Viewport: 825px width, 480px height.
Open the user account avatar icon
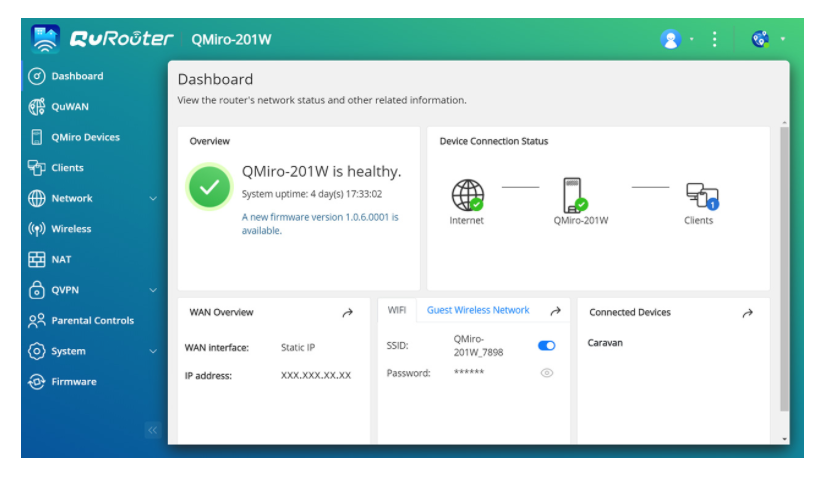point(671,39)
